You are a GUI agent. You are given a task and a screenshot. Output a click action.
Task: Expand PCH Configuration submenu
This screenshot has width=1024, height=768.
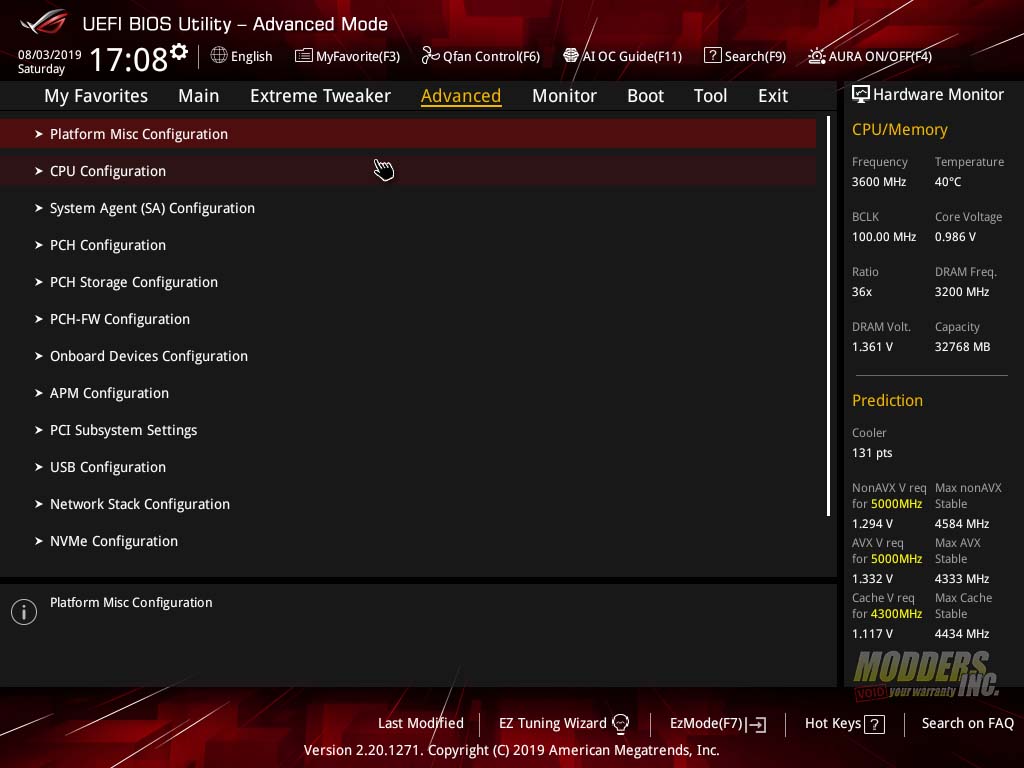coord(408,245)
